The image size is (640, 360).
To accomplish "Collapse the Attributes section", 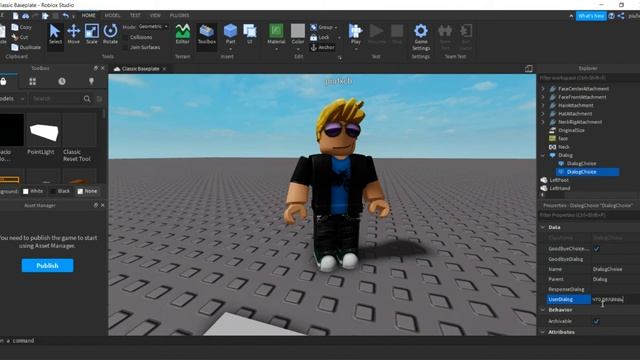I will 542,332.
